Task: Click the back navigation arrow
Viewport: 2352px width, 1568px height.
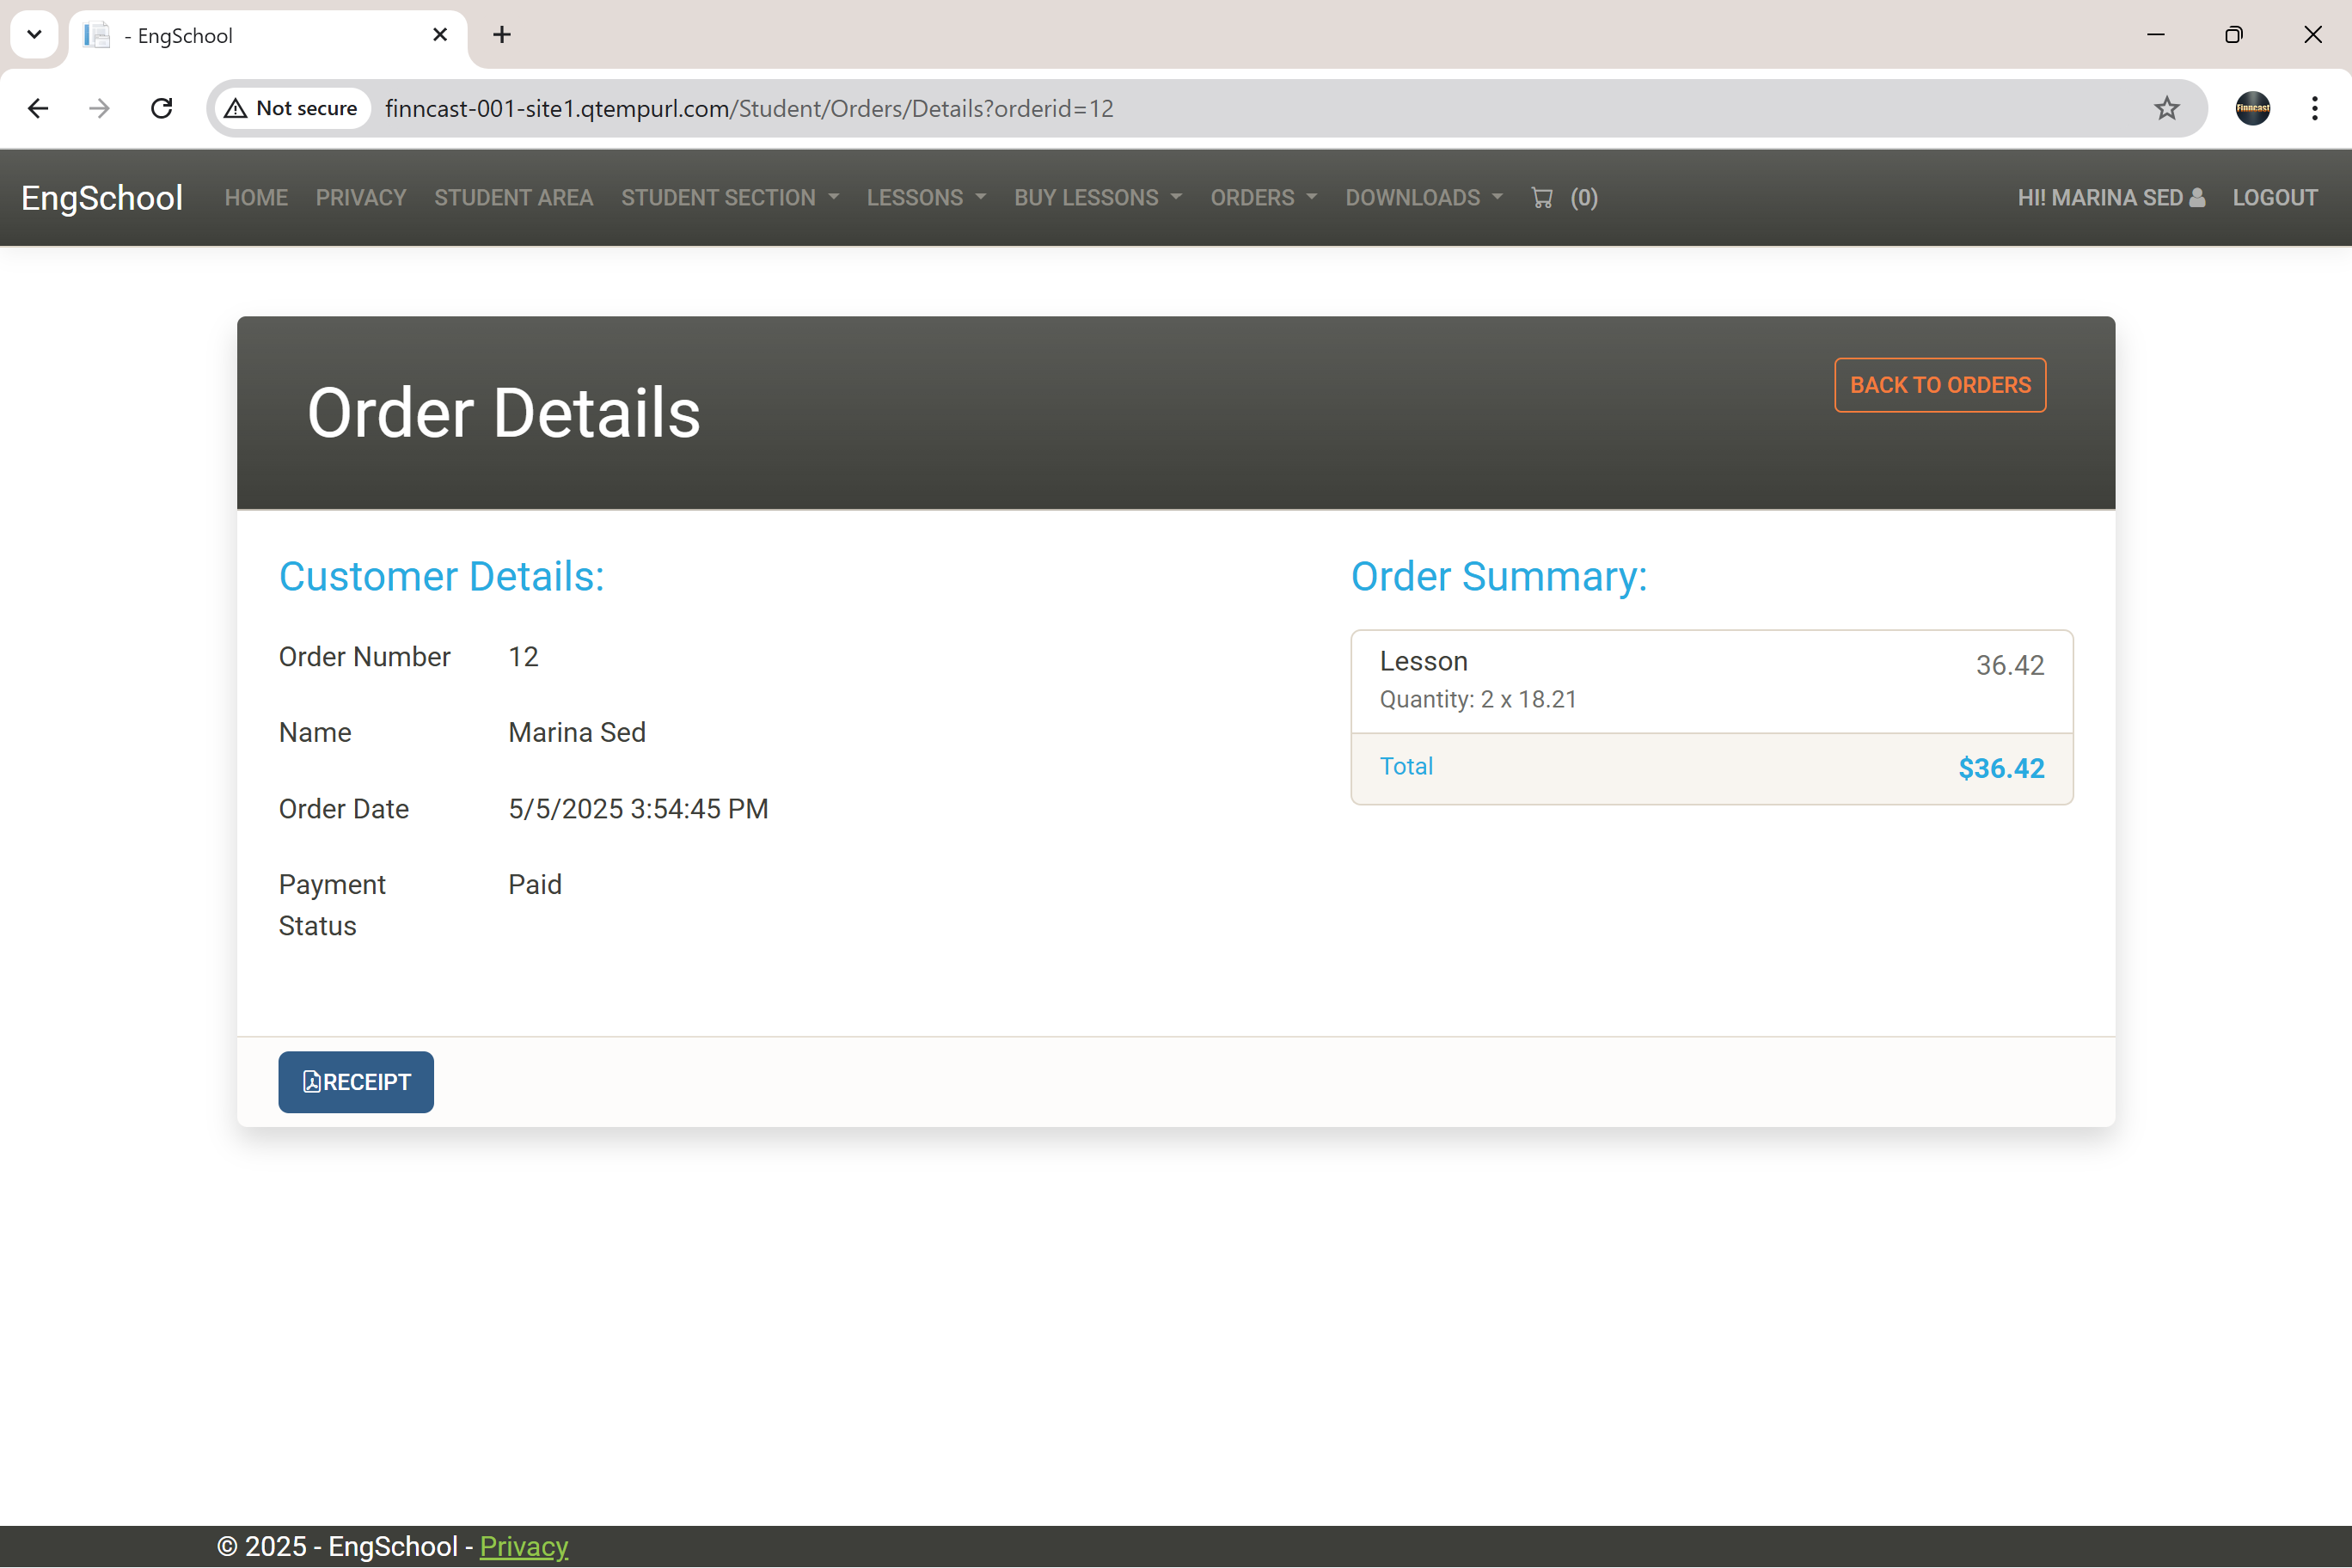Action: [38, 108]
